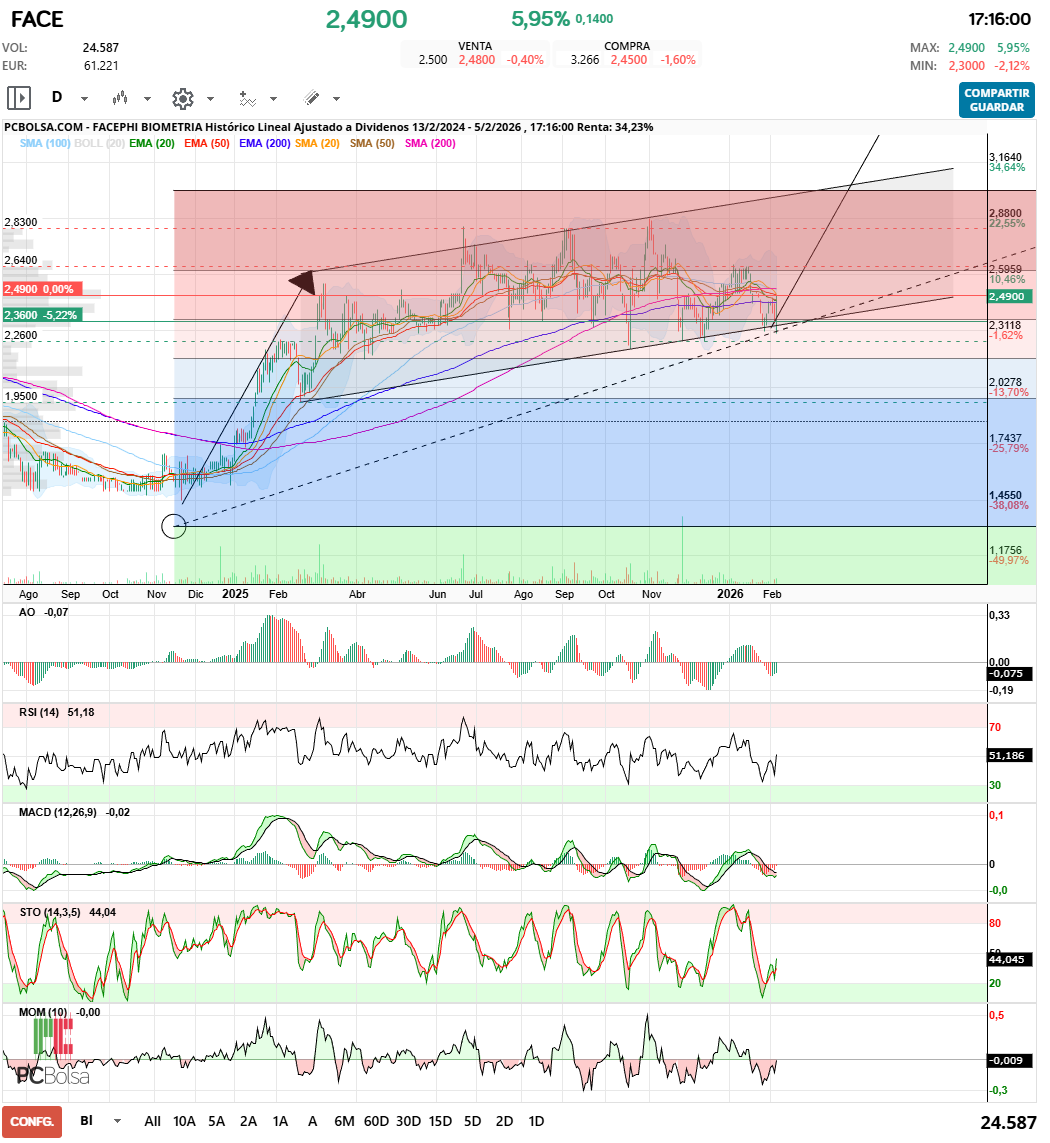This screenshot has height=1143, width=1050.
Task: Expand the drawing tools dropdown arrow
Action: [335, 98]
